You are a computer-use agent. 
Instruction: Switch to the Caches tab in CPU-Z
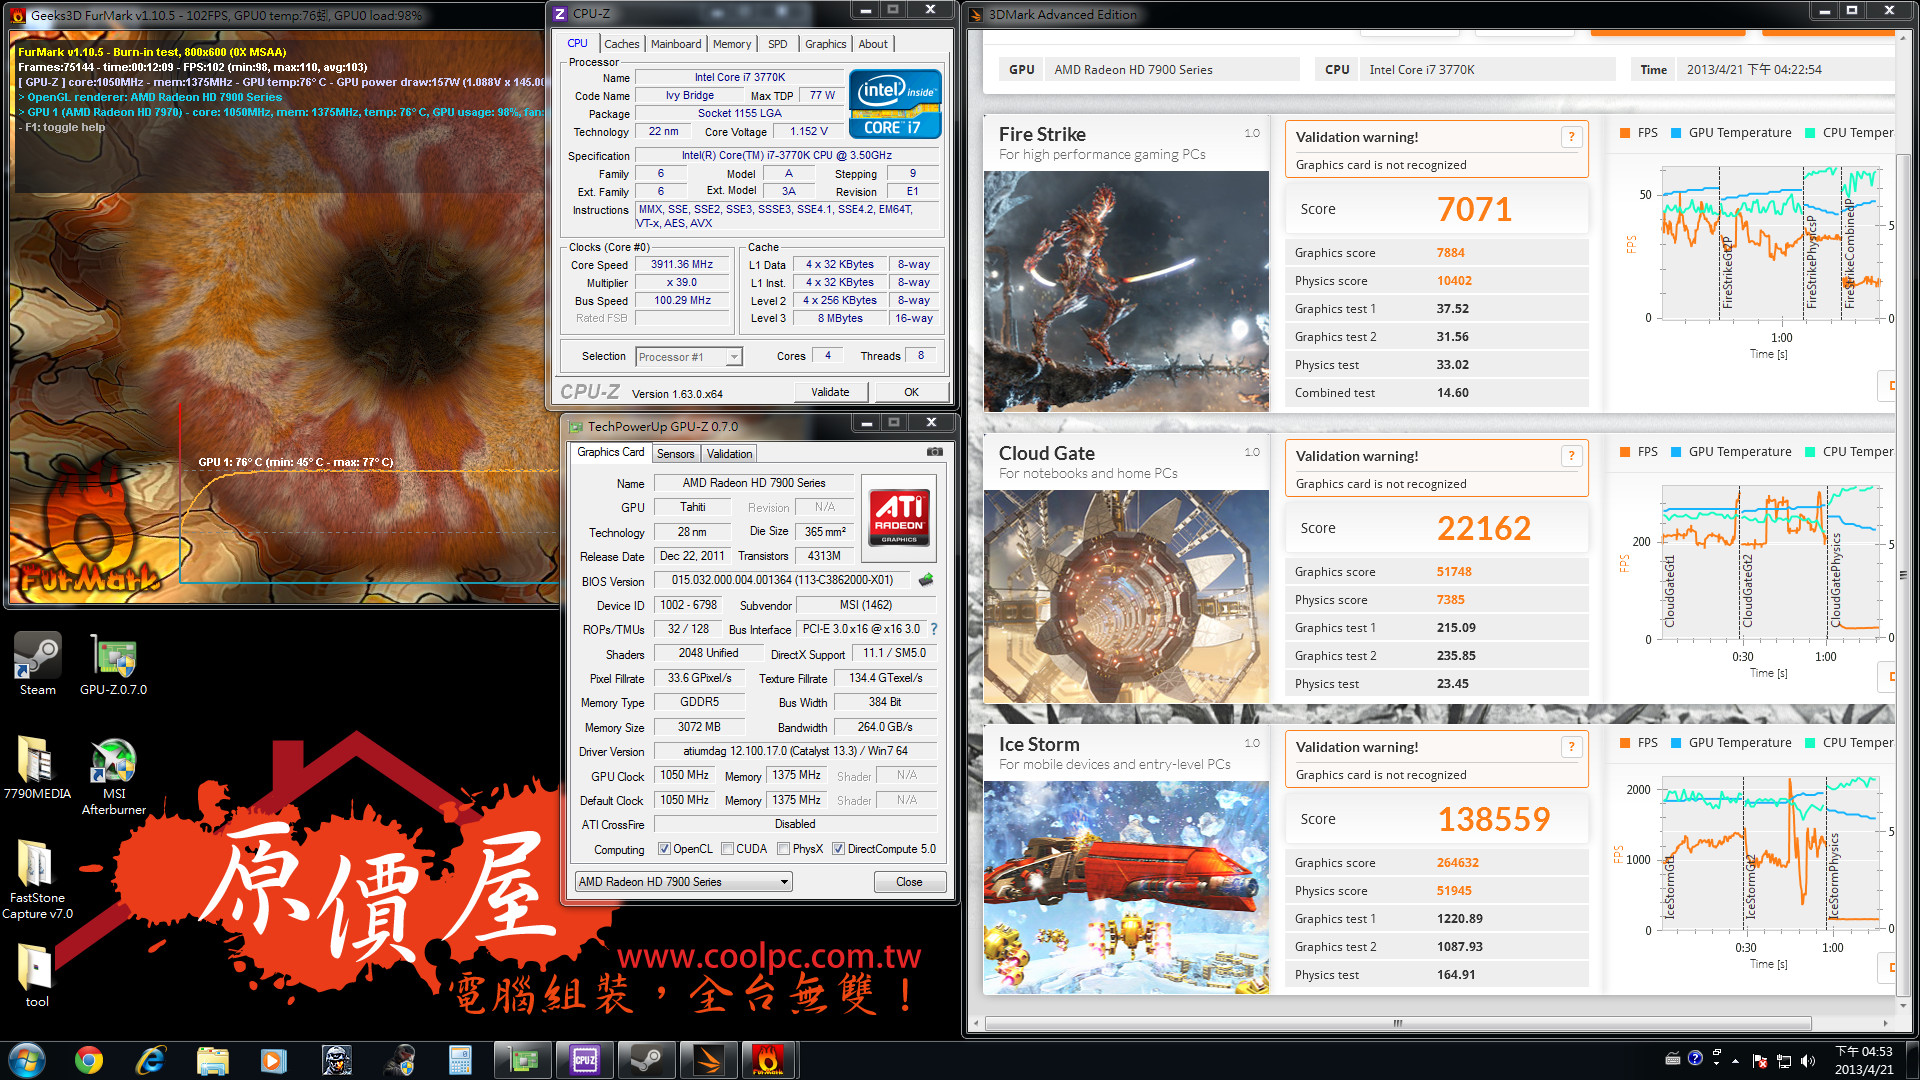point(621,44)
